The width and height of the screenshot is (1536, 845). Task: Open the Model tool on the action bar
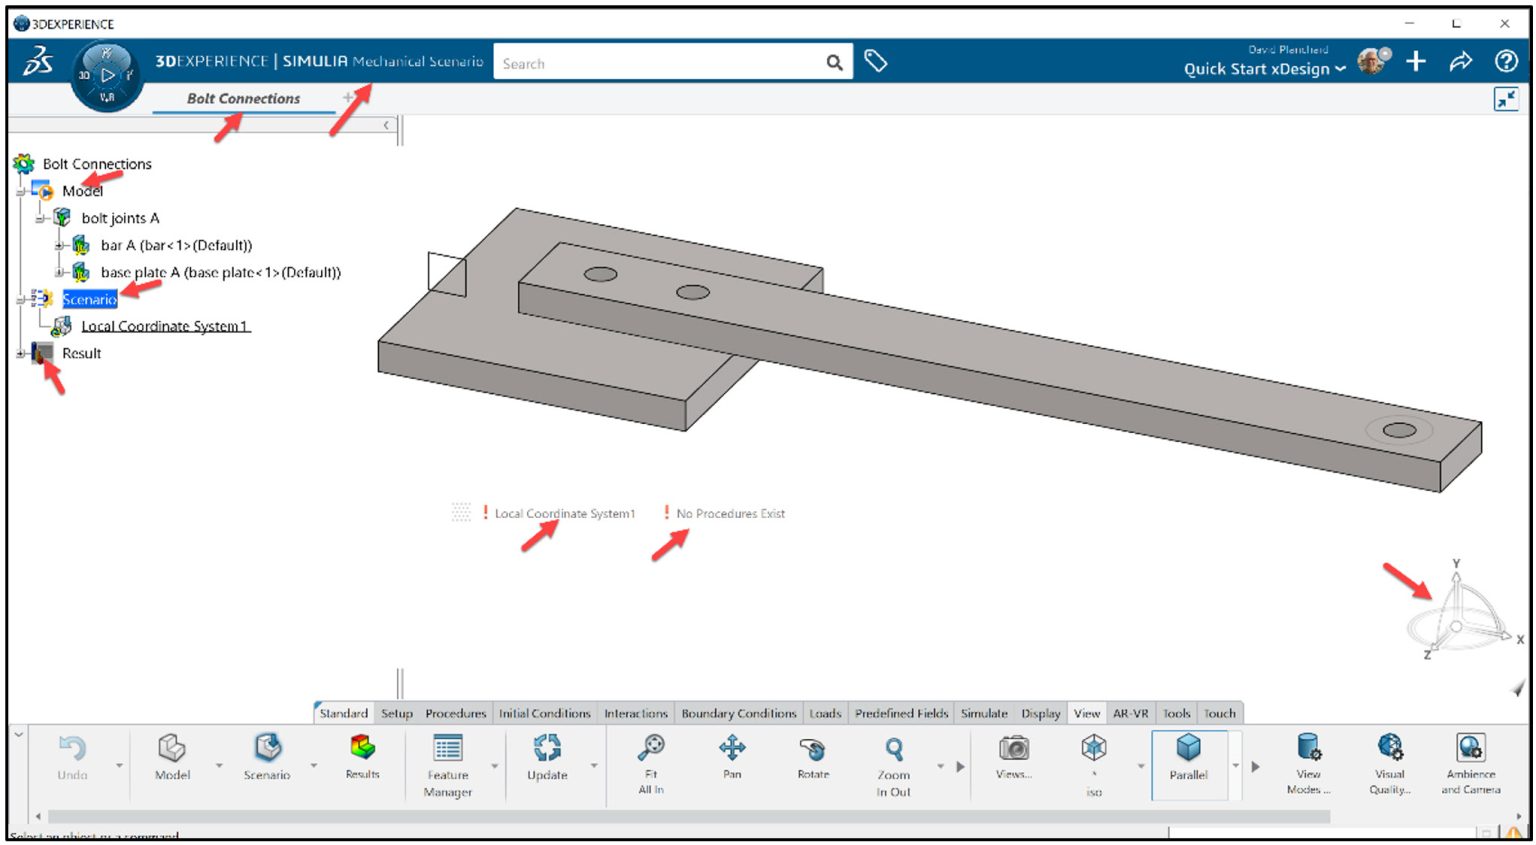(x=171, y=748)
